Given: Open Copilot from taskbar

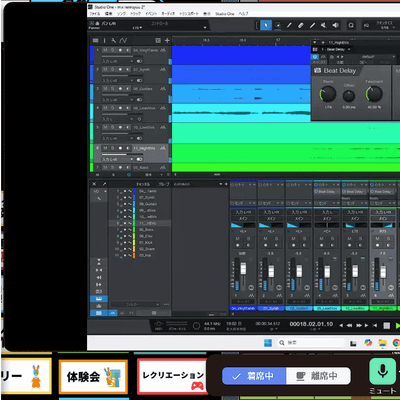Looking at the screenshot, I should [x=368, y=343].
